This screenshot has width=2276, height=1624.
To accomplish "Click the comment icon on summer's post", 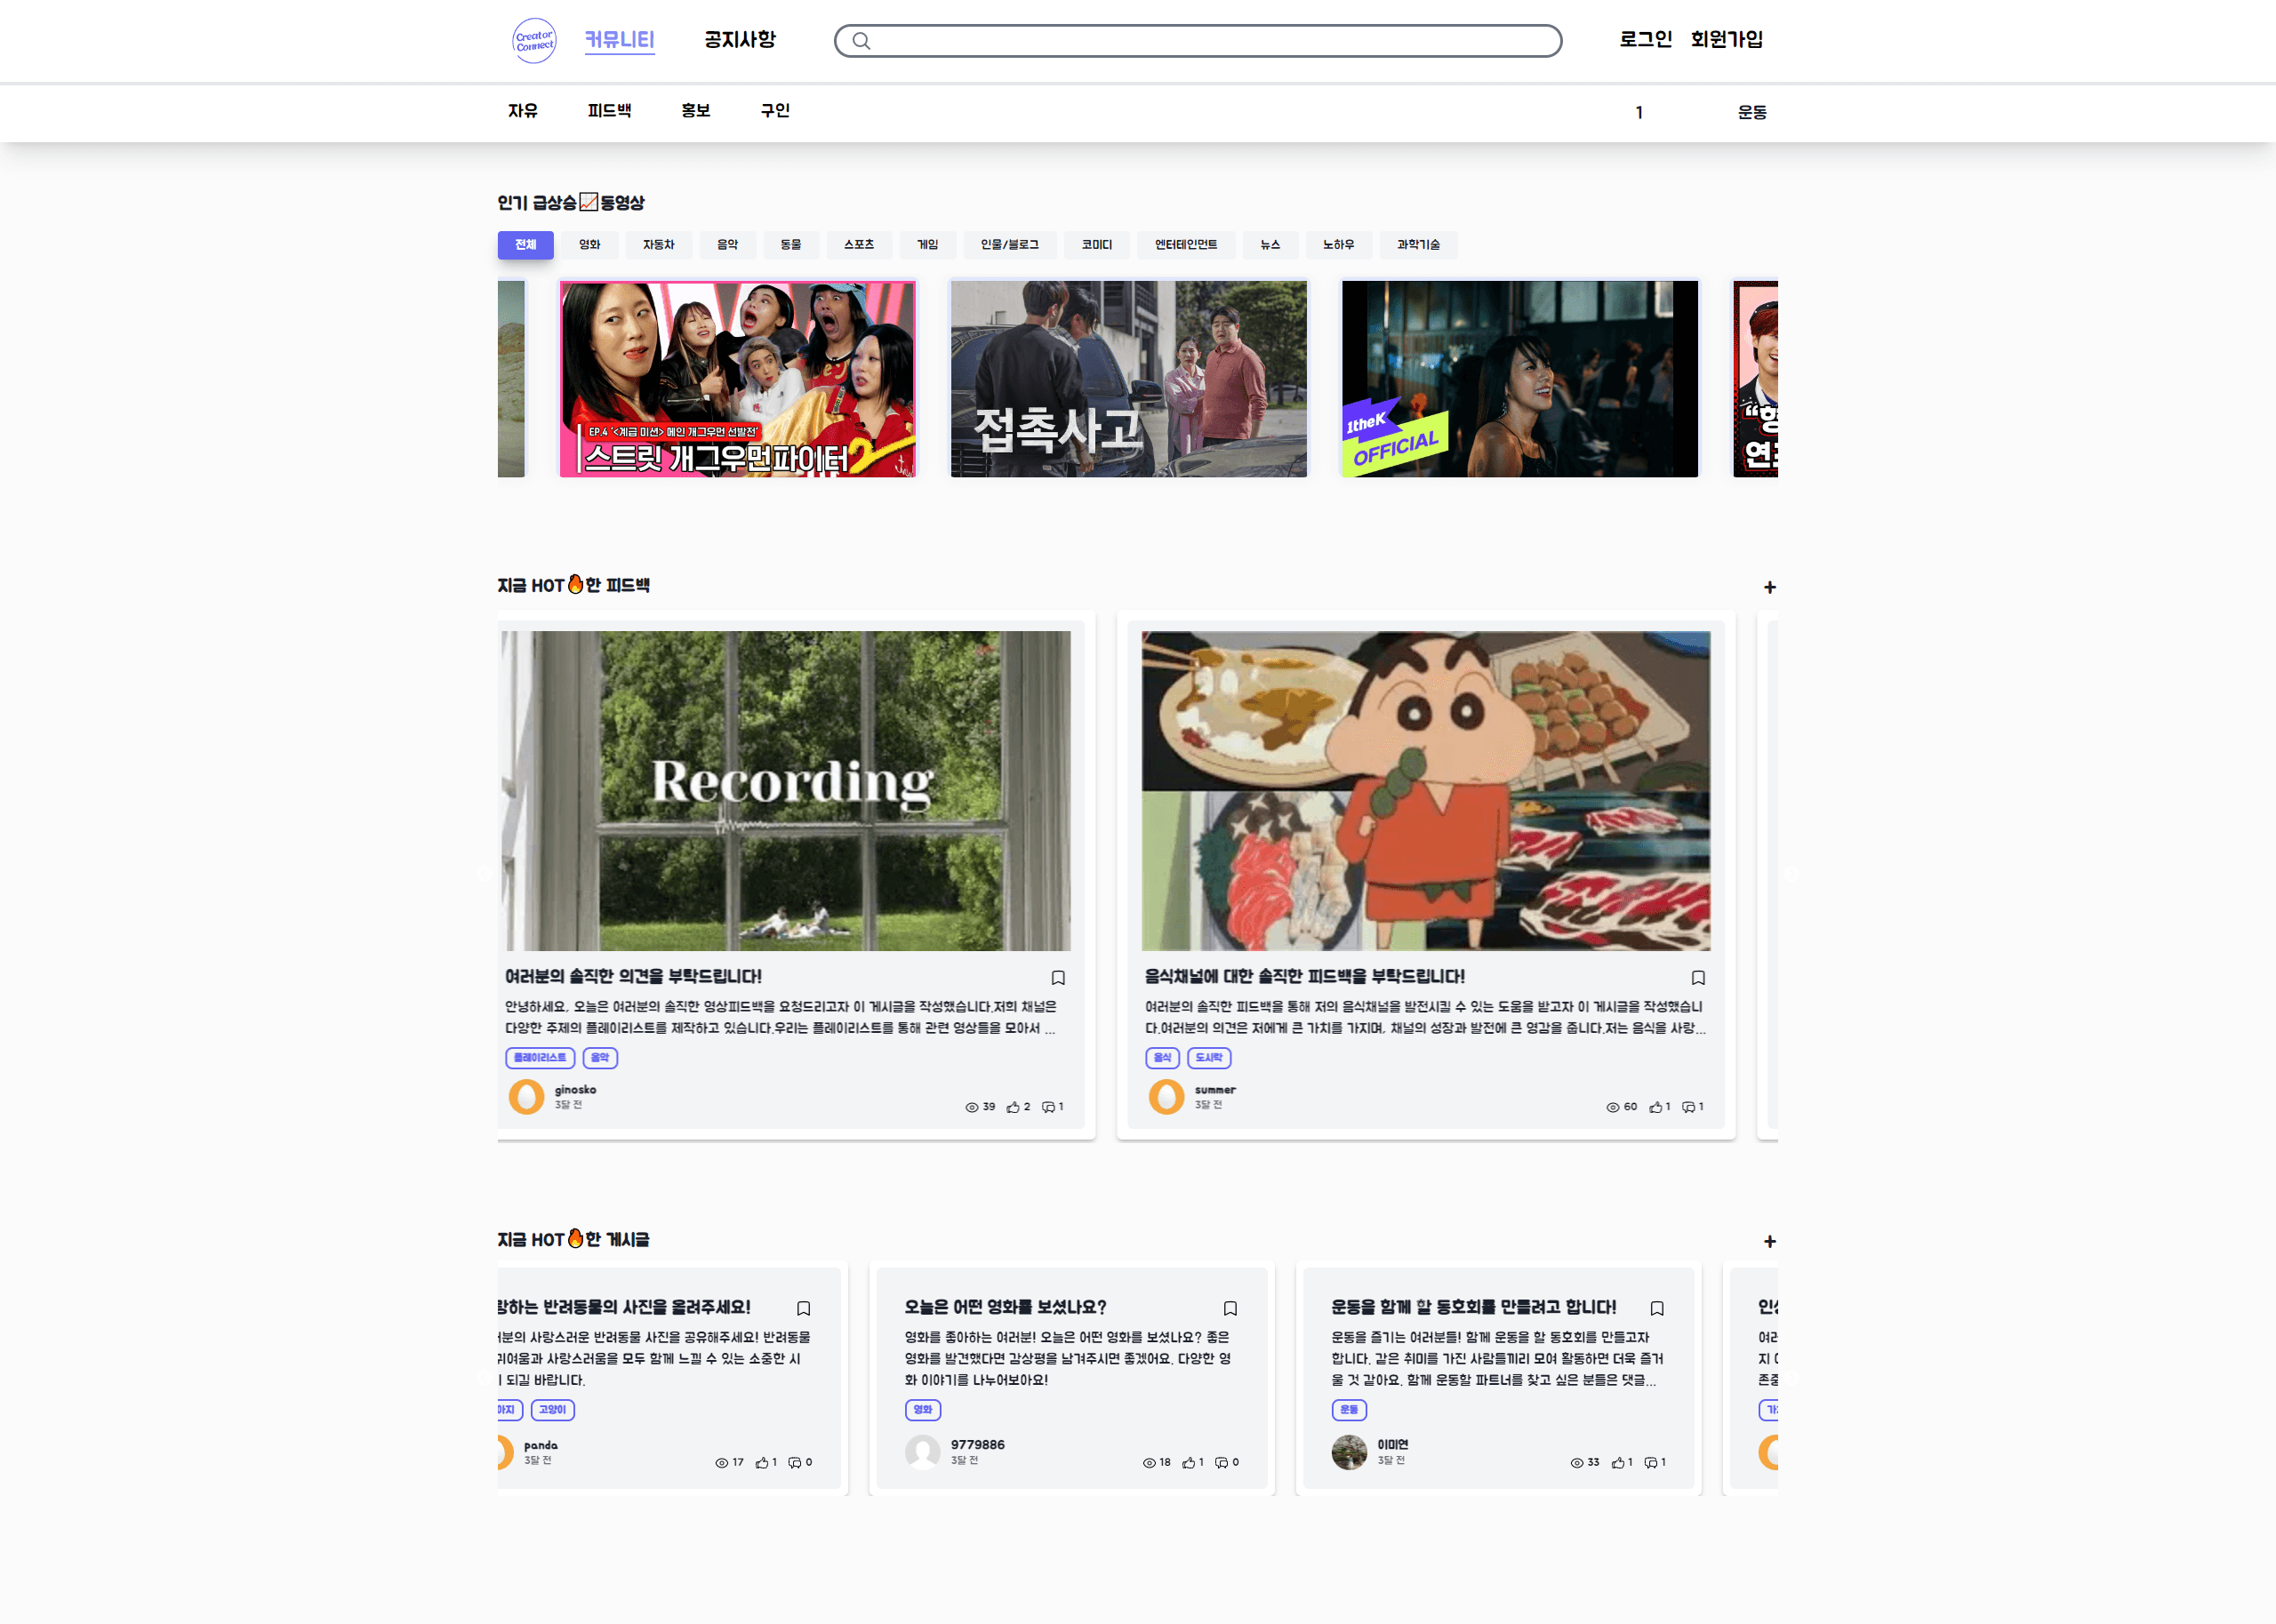I will coord(1688,1107).
